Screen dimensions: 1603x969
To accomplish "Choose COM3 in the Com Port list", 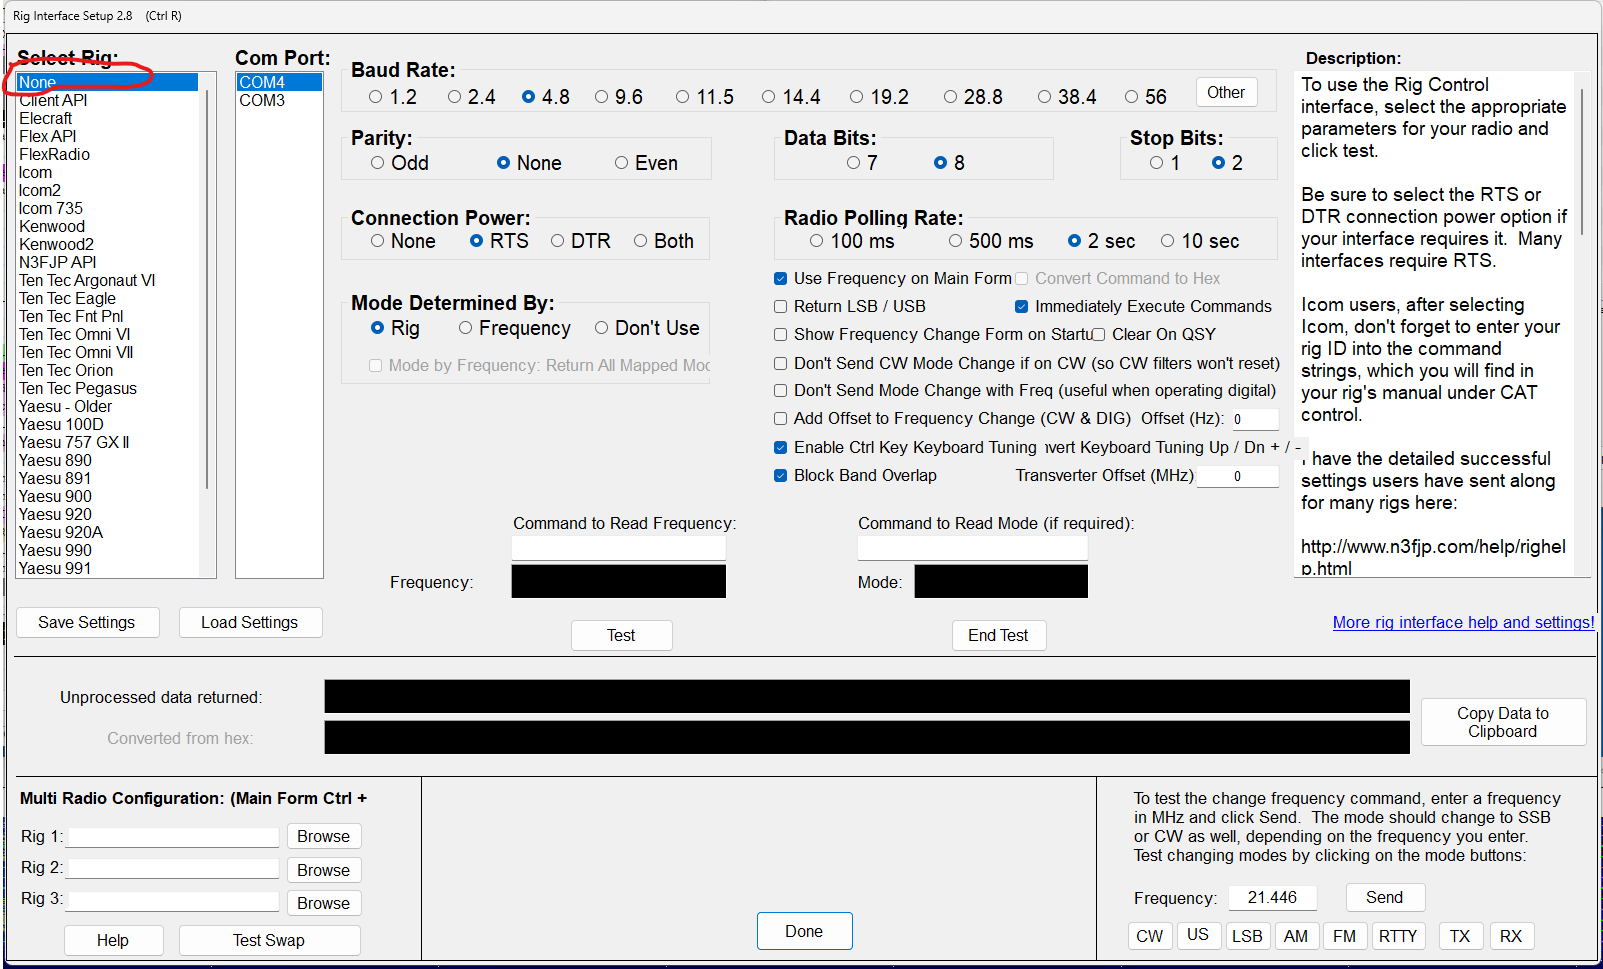I will click(x=262, y=101).
